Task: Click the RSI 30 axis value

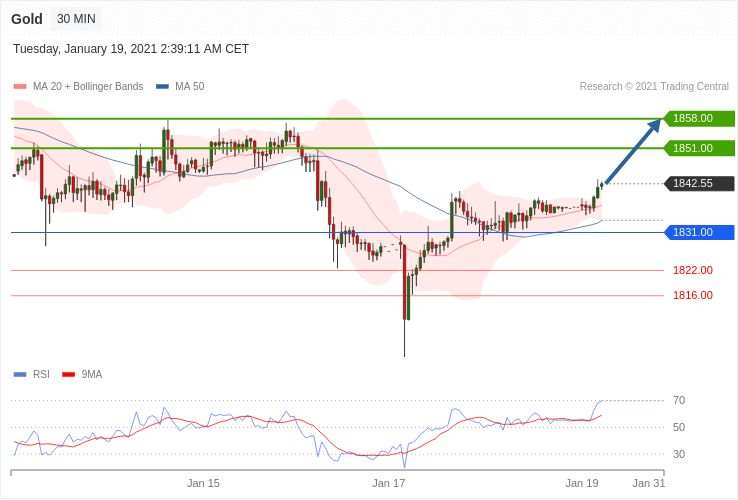Action: pos(679,454)
